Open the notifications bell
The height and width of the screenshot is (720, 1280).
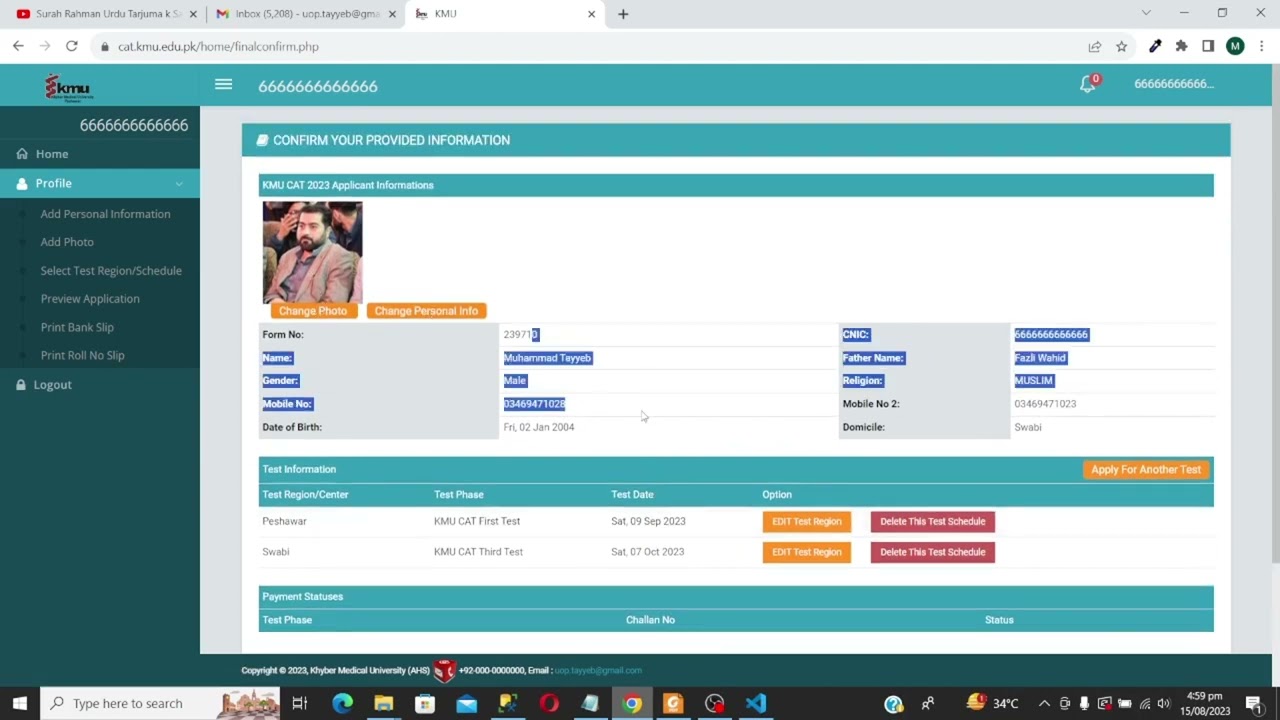tap(1088, 85)
